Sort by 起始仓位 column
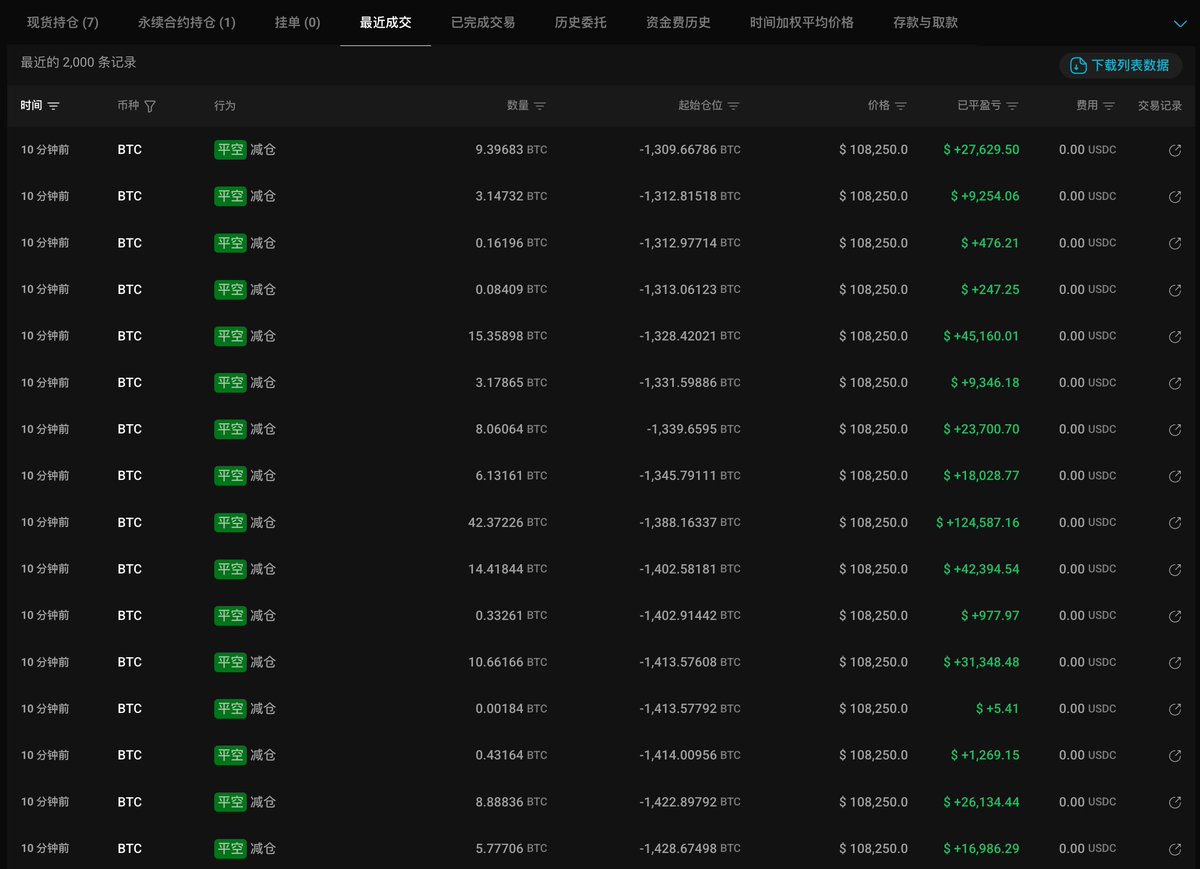This screenshot has height=869, width=1200. tap(733, 106)
